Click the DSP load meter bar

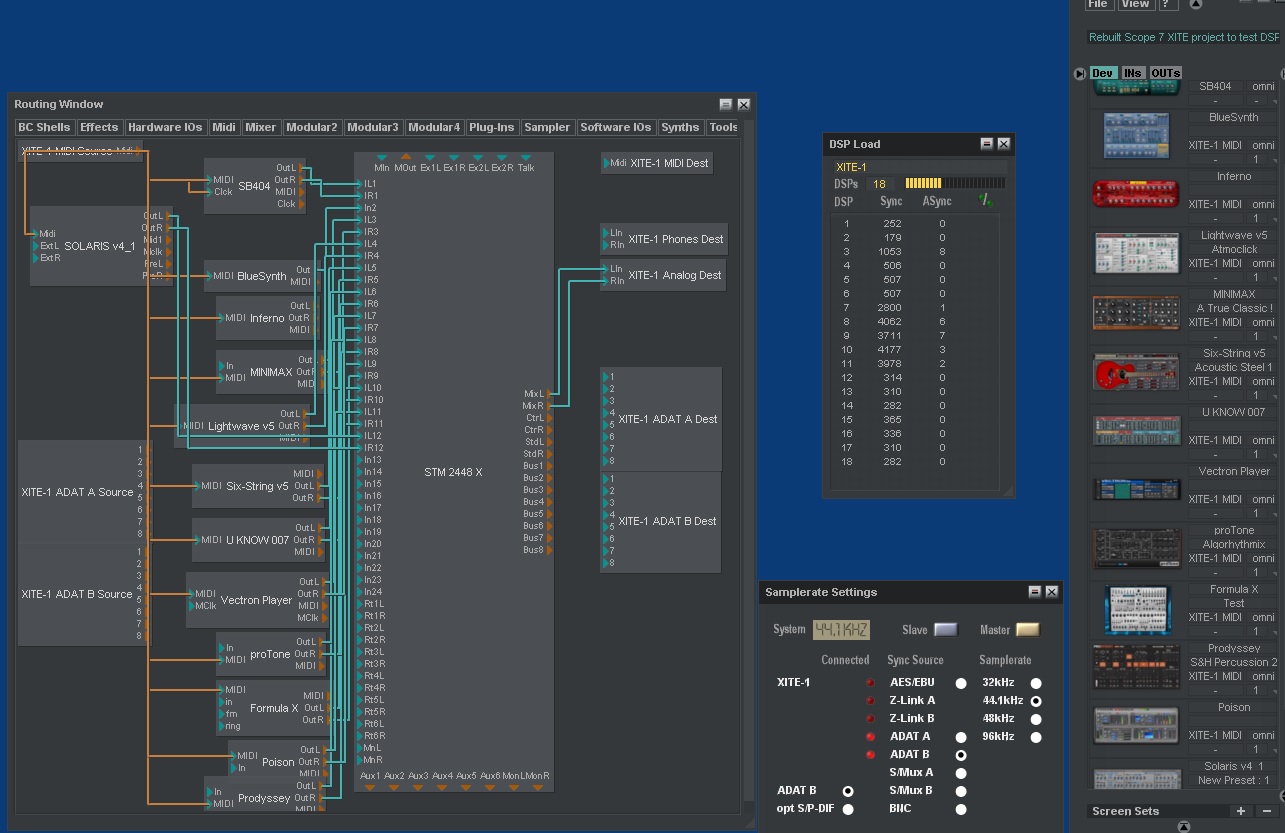click(x=954, y=184)
